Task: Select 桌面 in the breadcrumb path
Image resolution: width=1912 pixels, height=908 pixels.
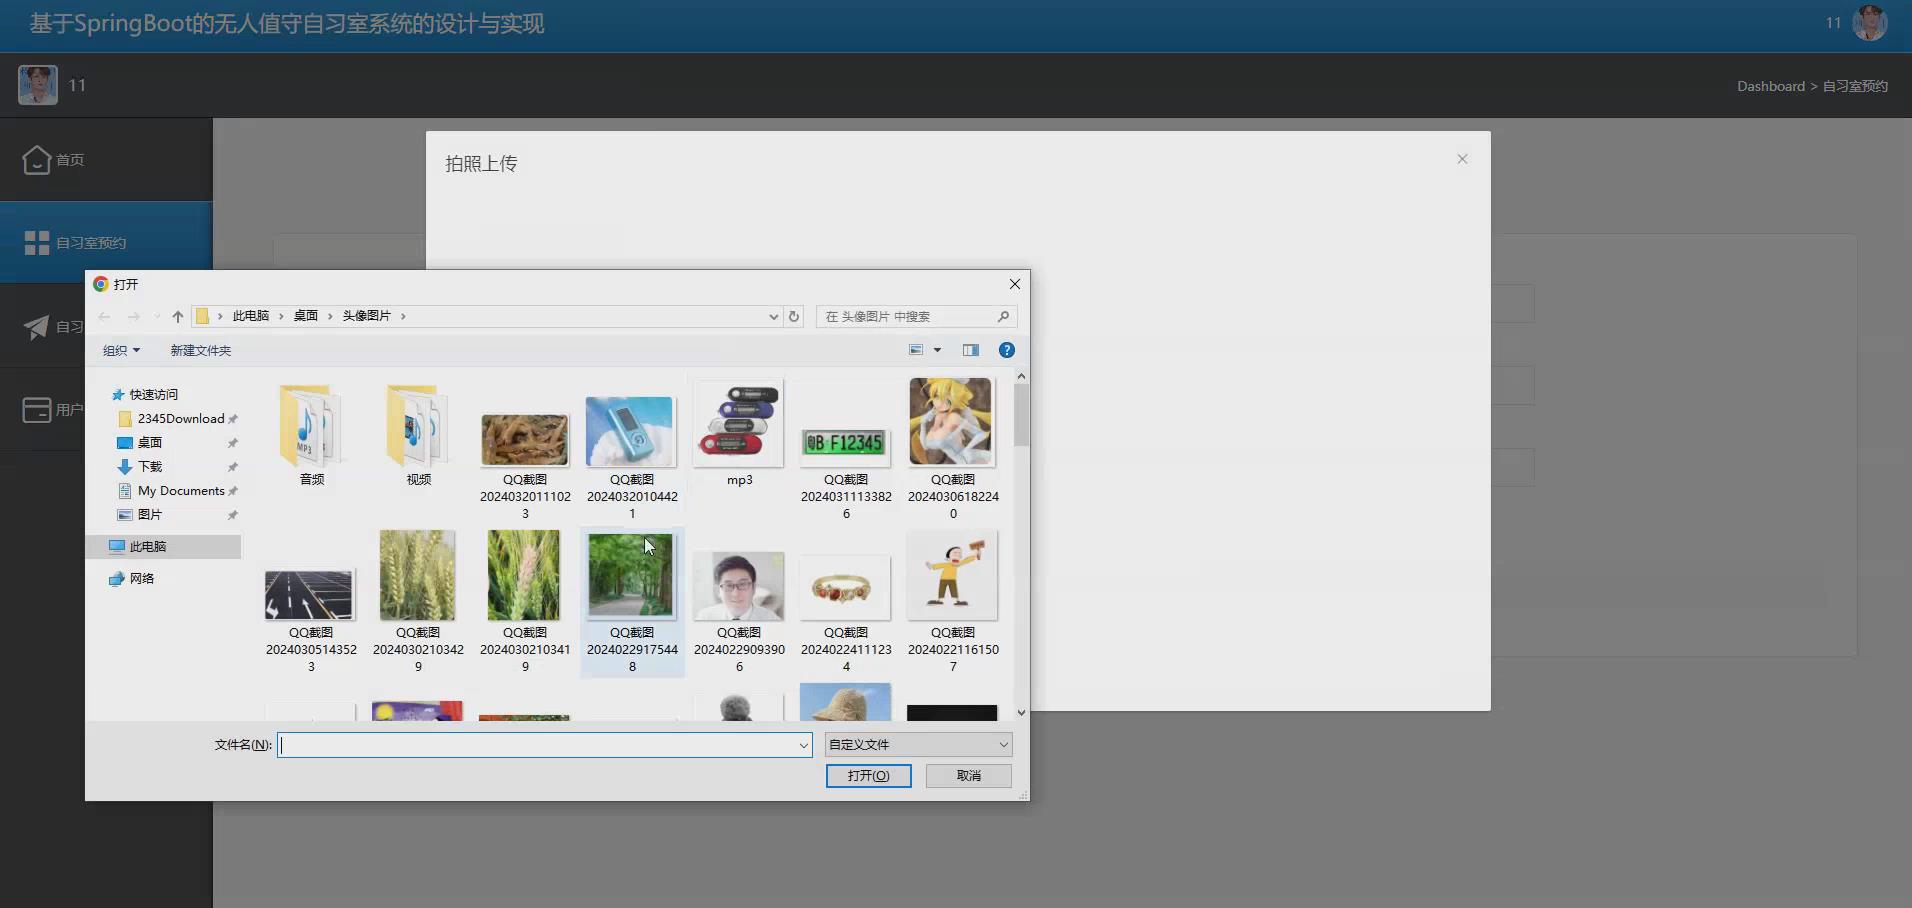Action: (x=305, y=316)
